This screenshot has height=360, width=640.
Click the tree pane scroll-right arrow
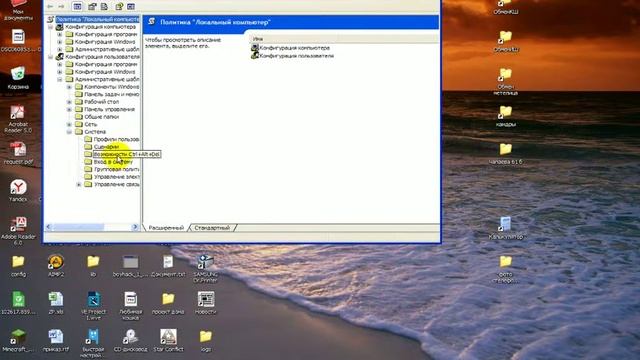tap(135, 227)
